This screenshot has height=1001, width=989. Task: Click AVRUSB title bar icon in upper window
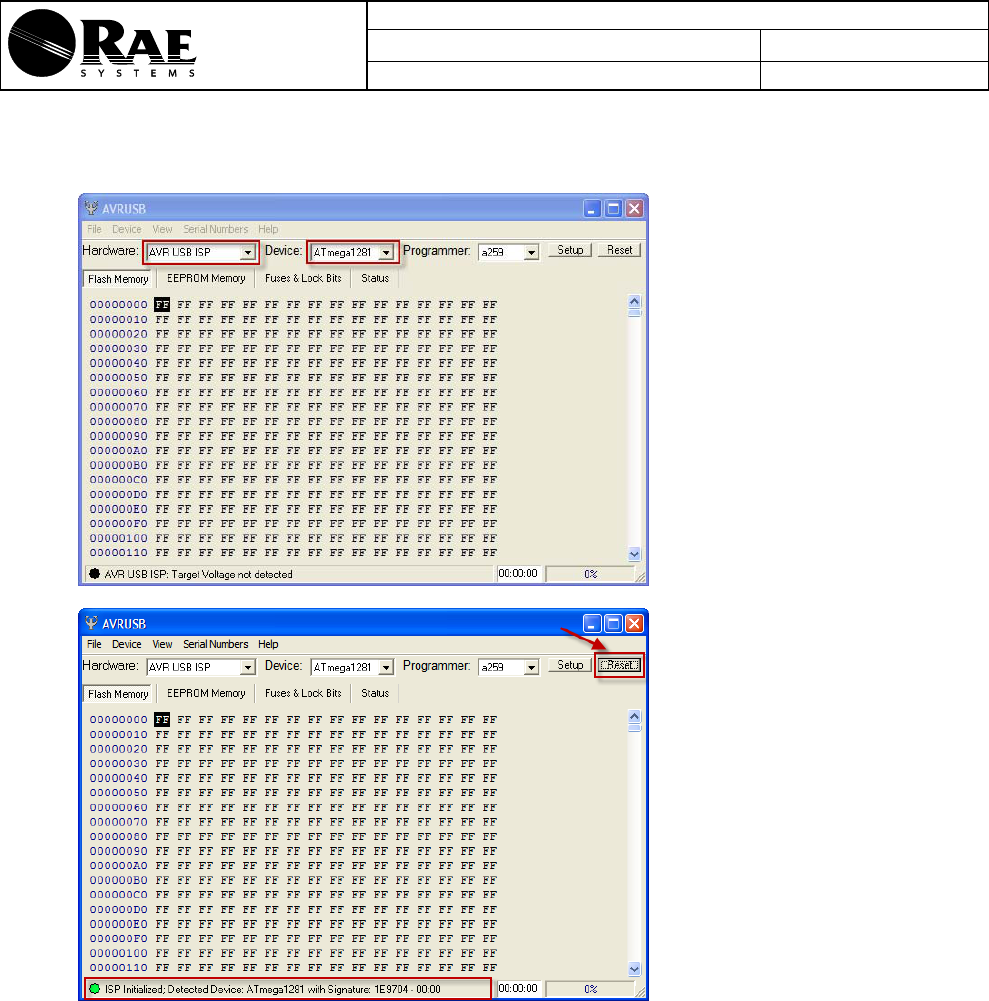coord(91,208)
